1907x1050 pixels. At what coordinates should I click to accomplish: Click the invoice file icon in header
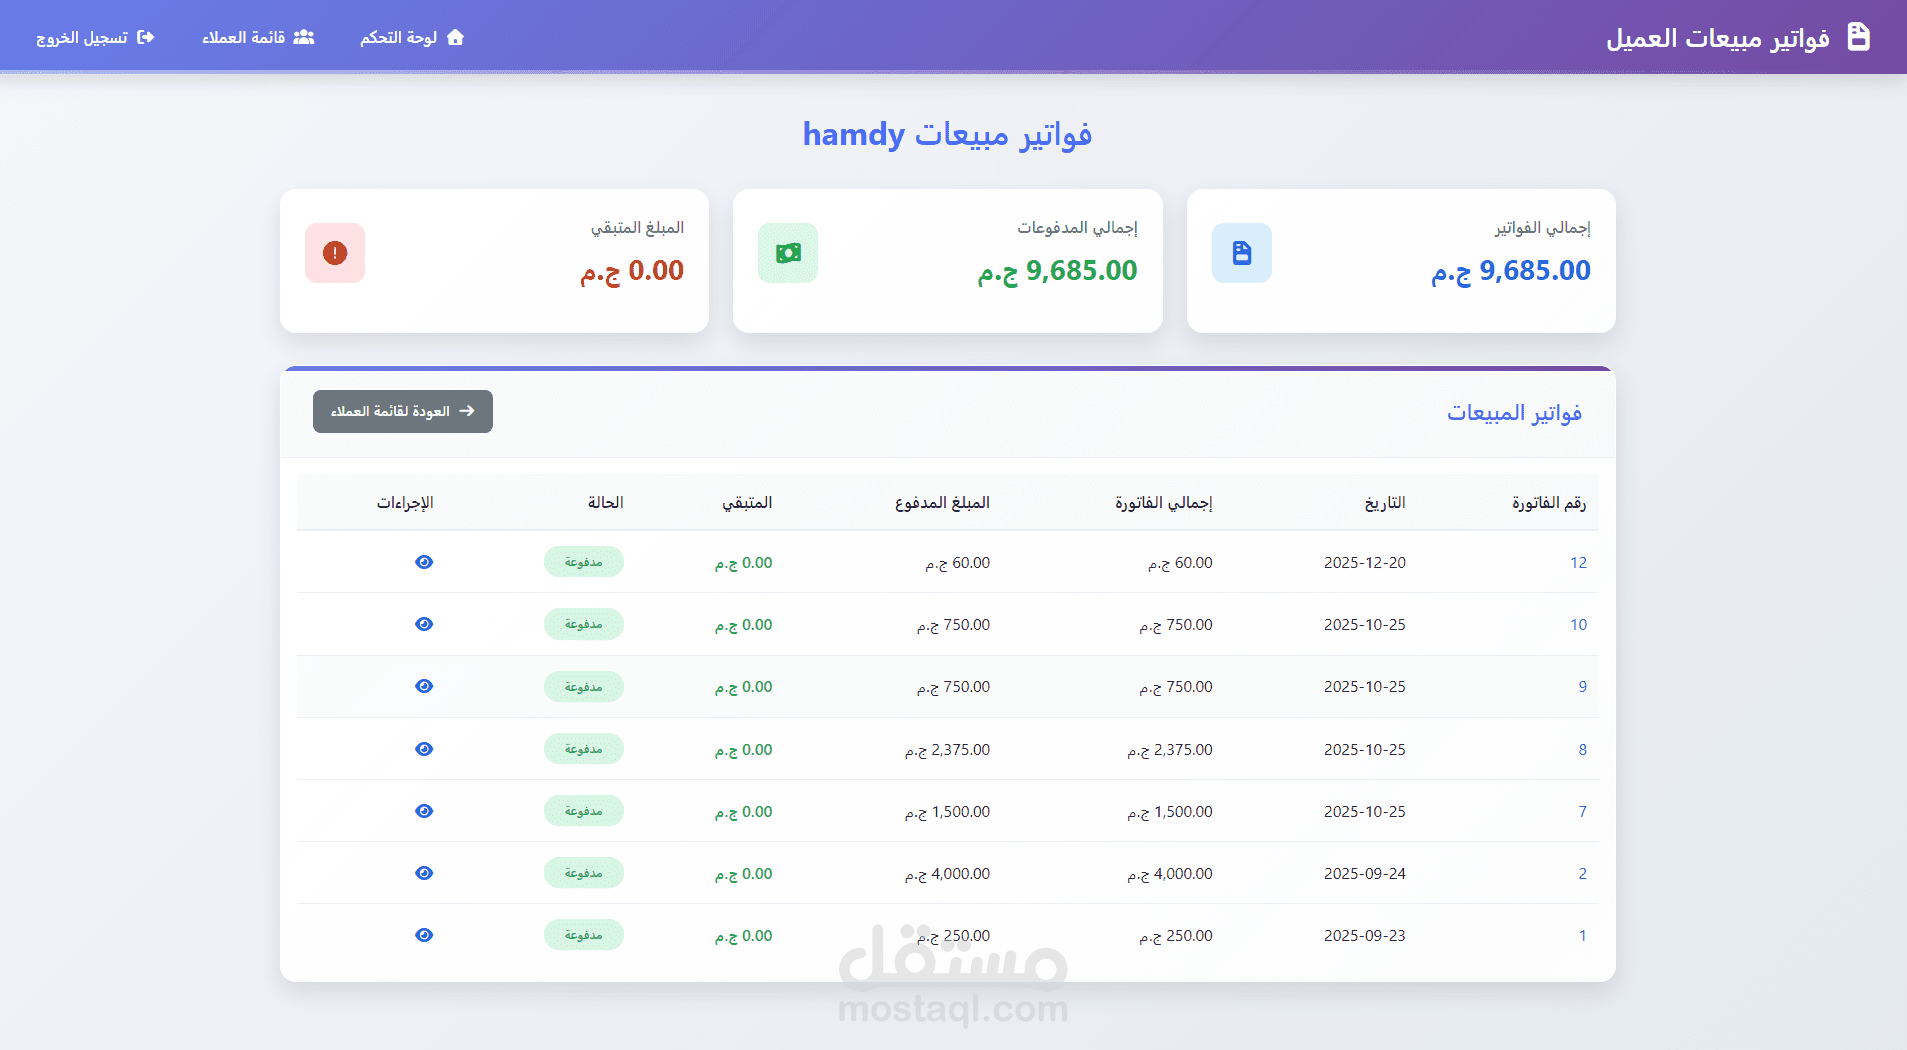click(1858, 37)
